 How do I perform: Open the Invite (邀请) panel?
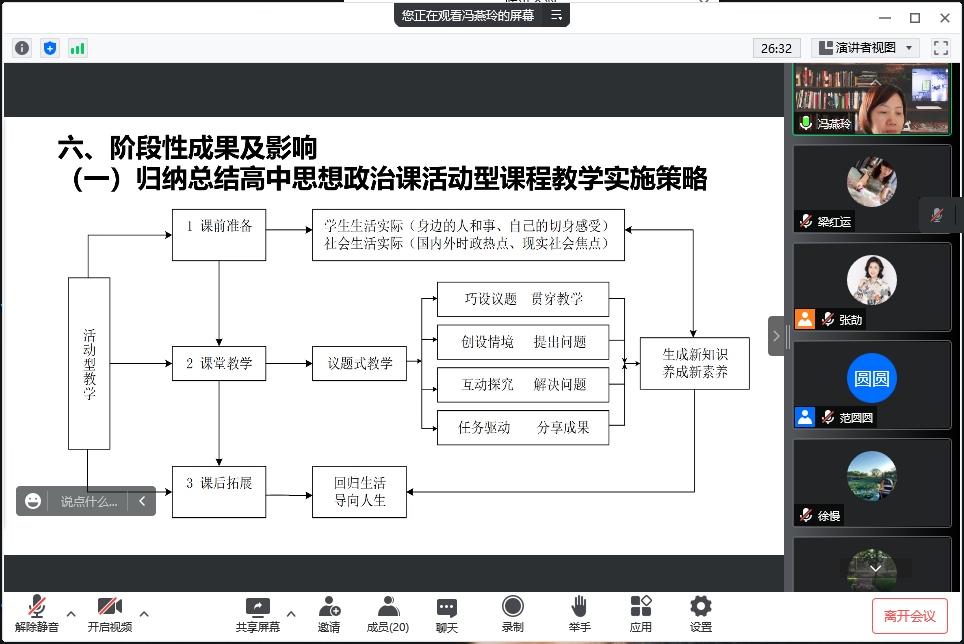pos(329,614)
